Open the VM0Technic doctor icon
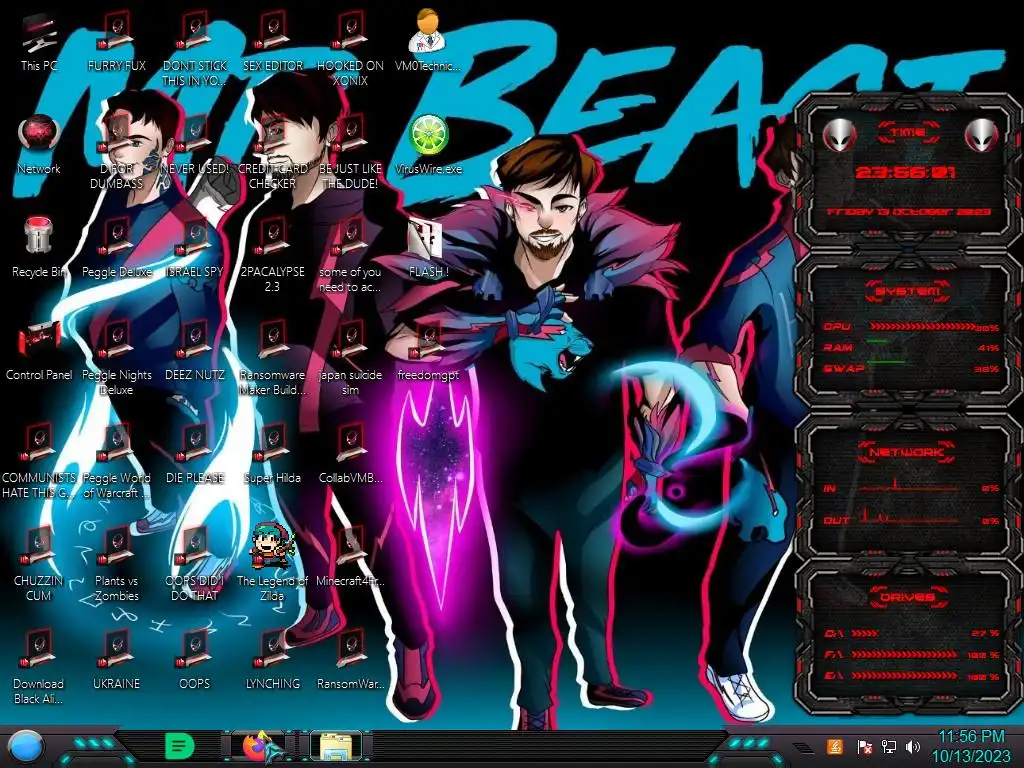 [428, 40]
